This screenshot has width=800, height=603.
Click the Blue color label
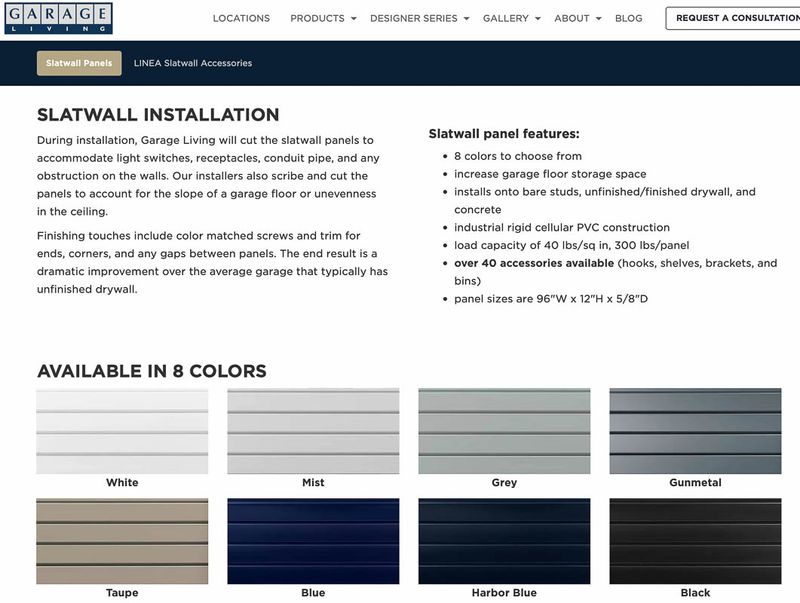[x=313, y=593]
